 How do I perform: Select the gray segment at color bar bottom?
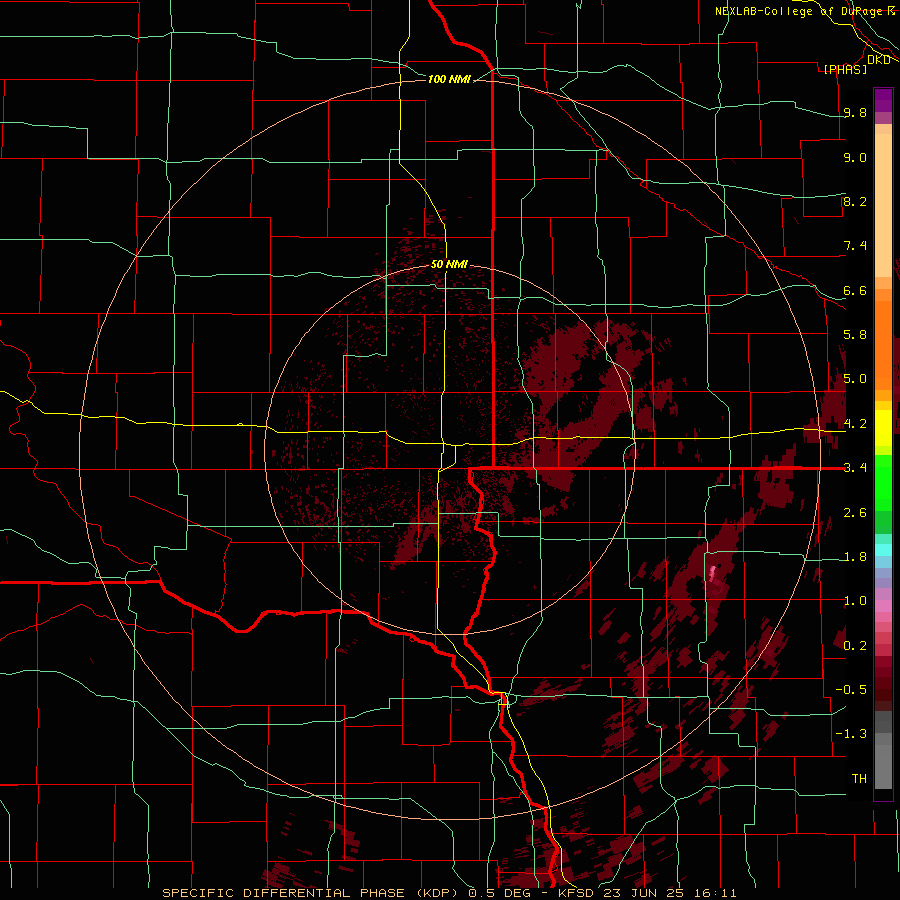click(883, 750)
